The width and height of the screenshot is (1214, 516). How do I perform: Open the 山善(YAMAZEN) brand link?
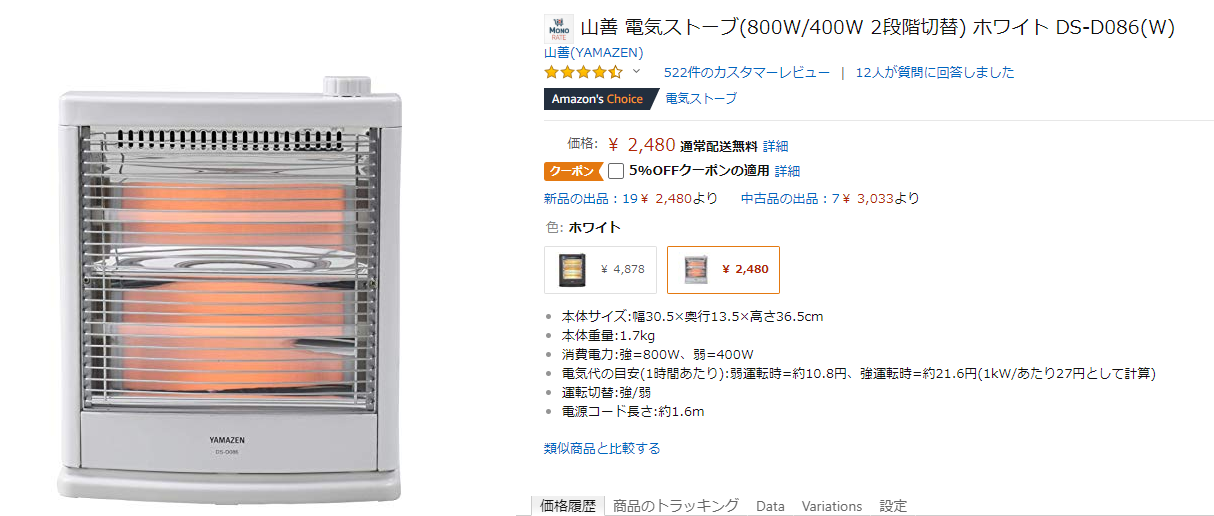[x=593, y=52]
